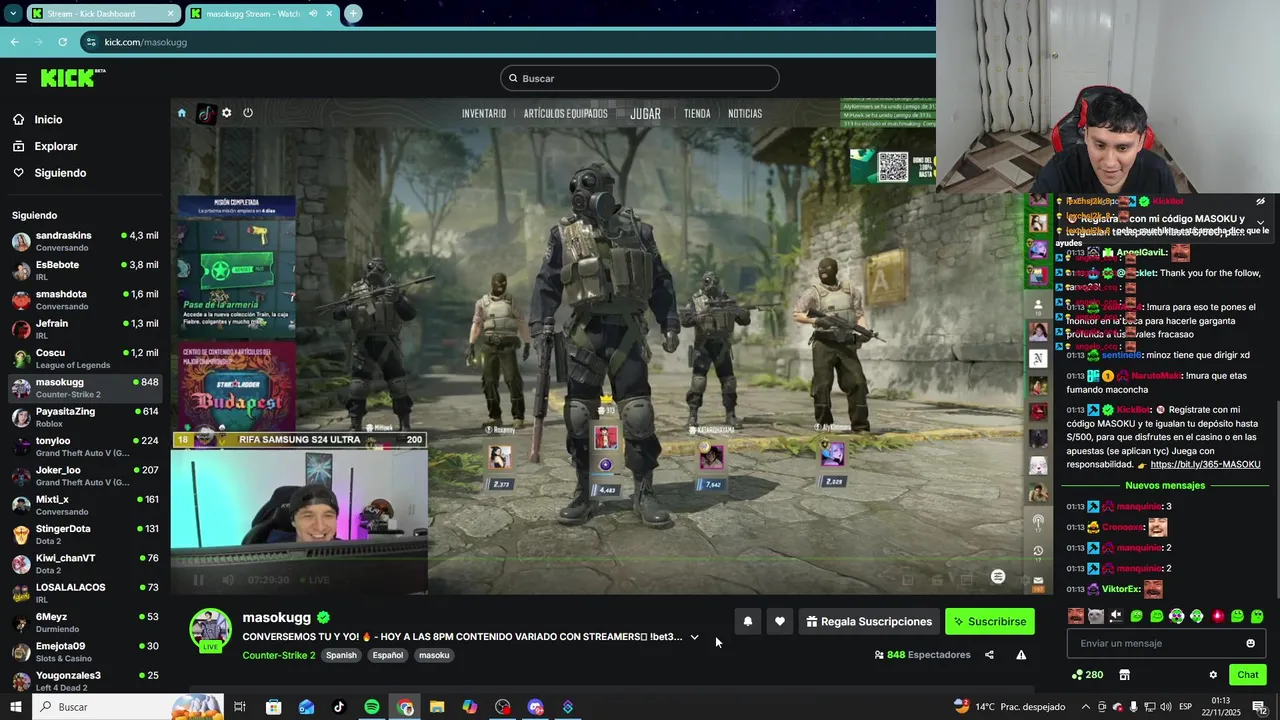Click the address bar kick.com/masokugg
Viewport: 1280px width, 720px height.
coord(146,42)
